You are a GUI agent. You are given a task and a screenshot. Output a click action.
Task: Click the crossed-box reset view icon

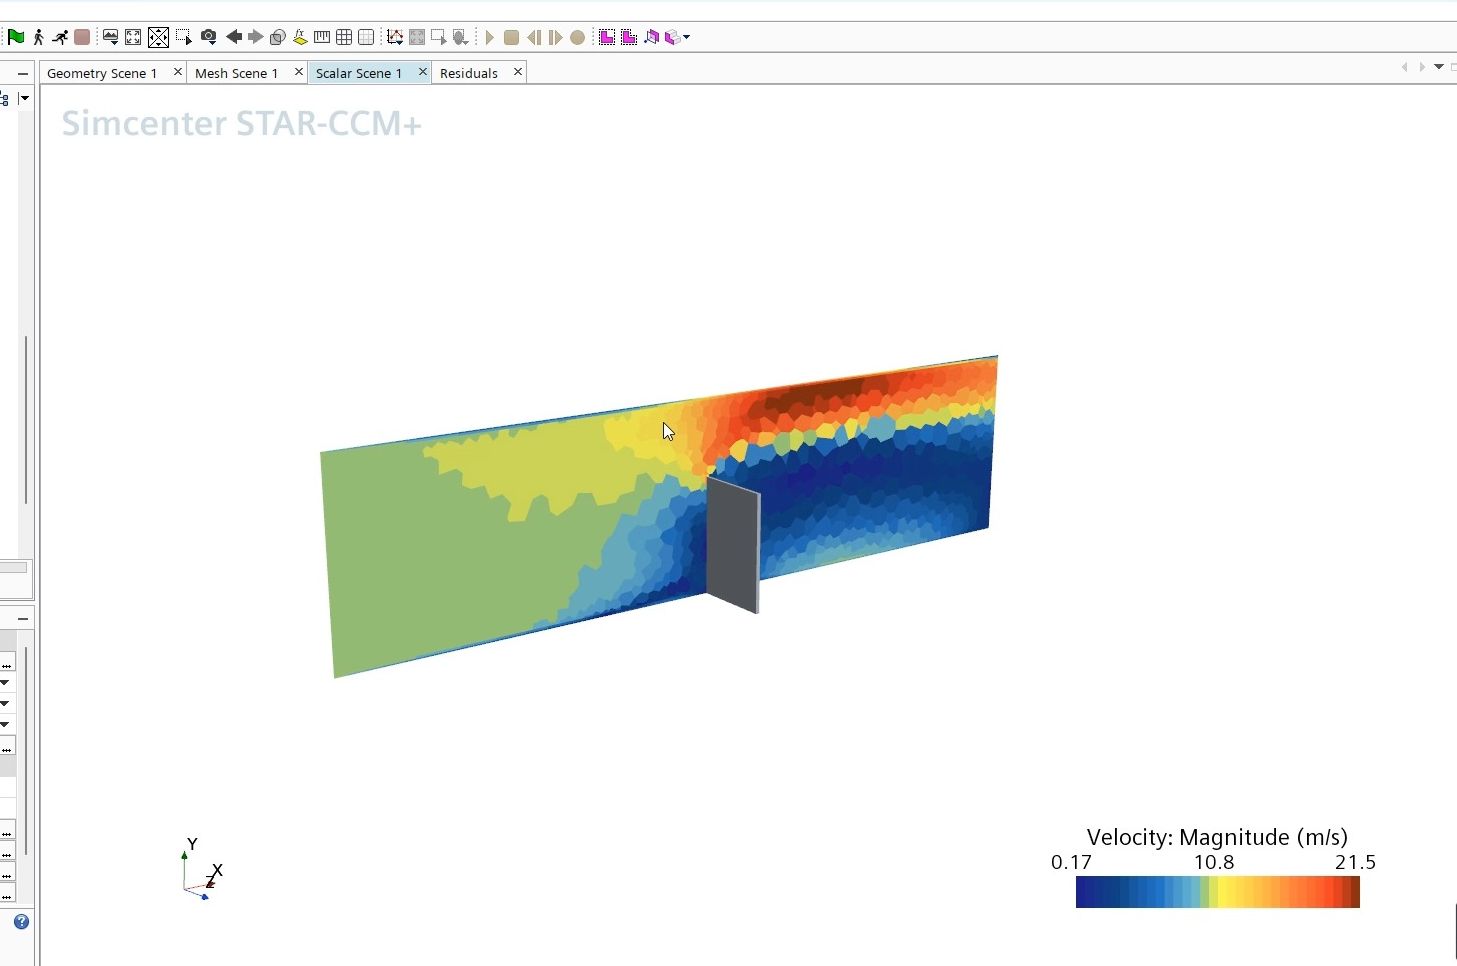(158, 37)
